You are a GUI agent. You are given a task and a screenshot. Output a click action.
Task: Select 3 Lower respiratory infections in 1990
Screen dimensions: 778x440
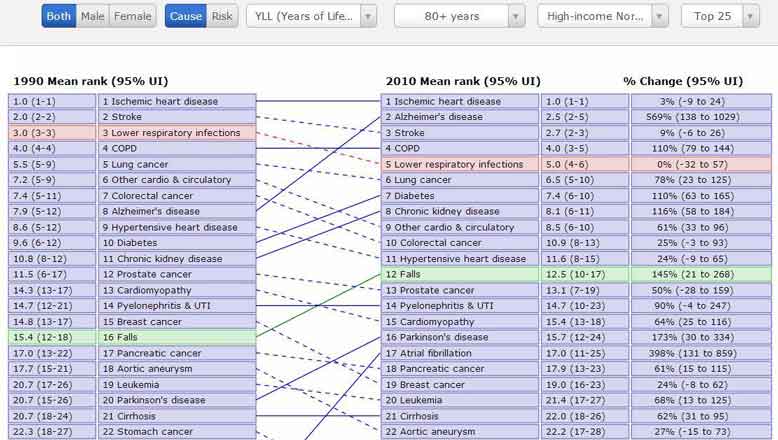[x=177, y=133]
